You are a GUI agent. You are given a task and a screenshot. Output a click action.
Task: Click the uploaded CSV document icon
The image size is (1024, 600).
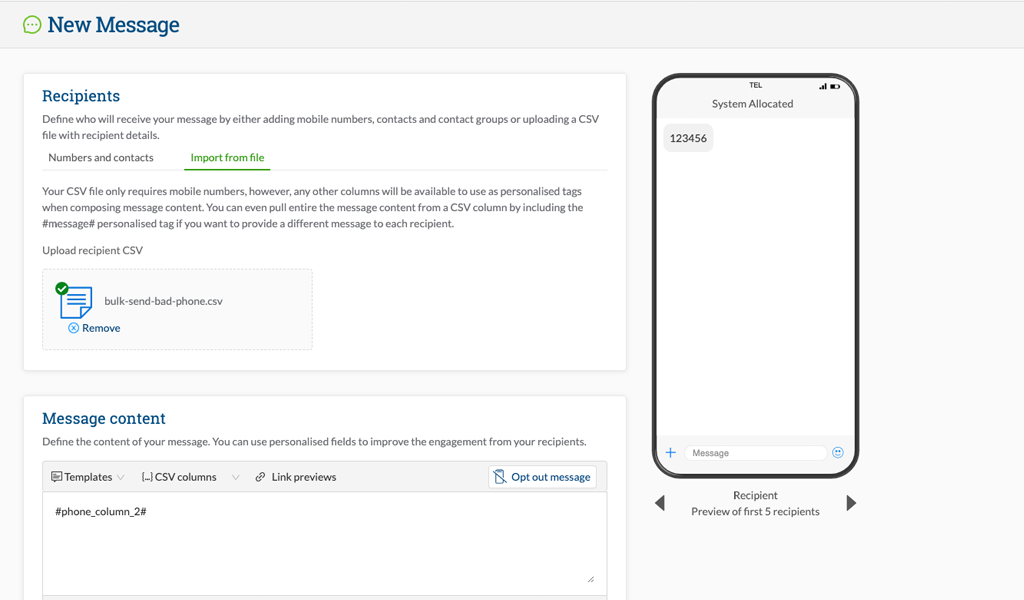tap(77, 302)
